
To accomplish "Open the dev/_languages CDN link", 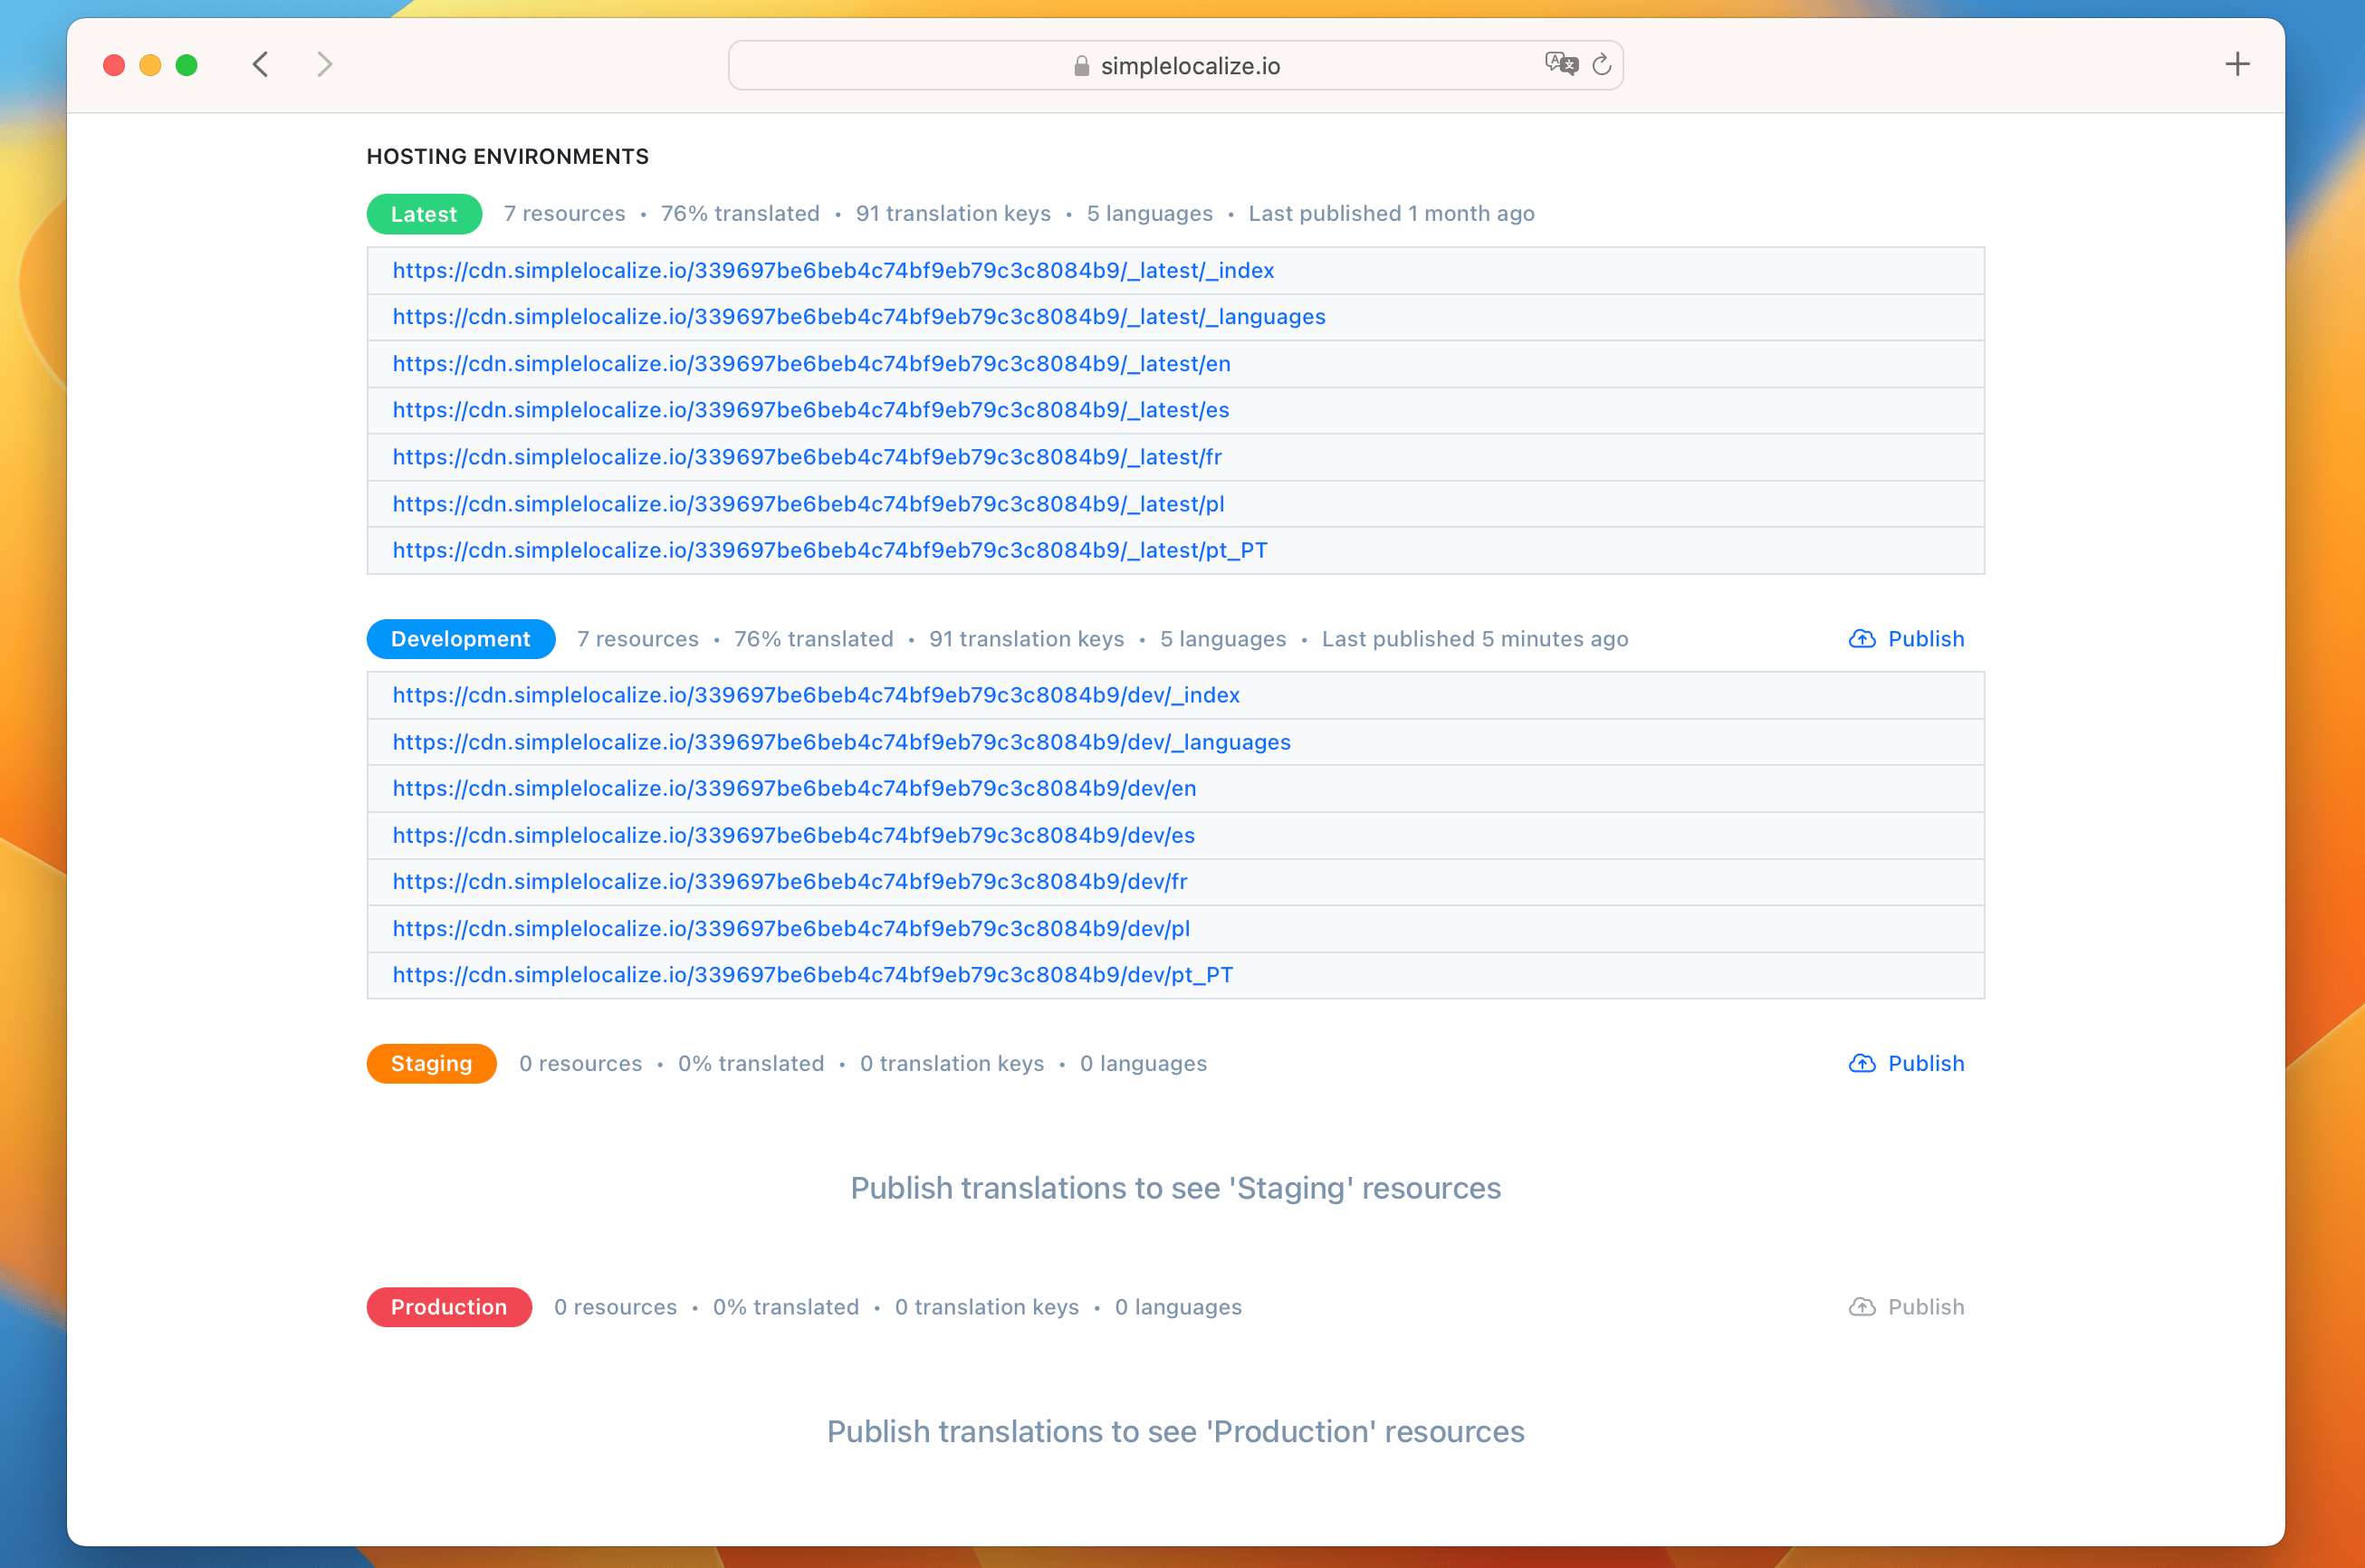I will (842, 742).
